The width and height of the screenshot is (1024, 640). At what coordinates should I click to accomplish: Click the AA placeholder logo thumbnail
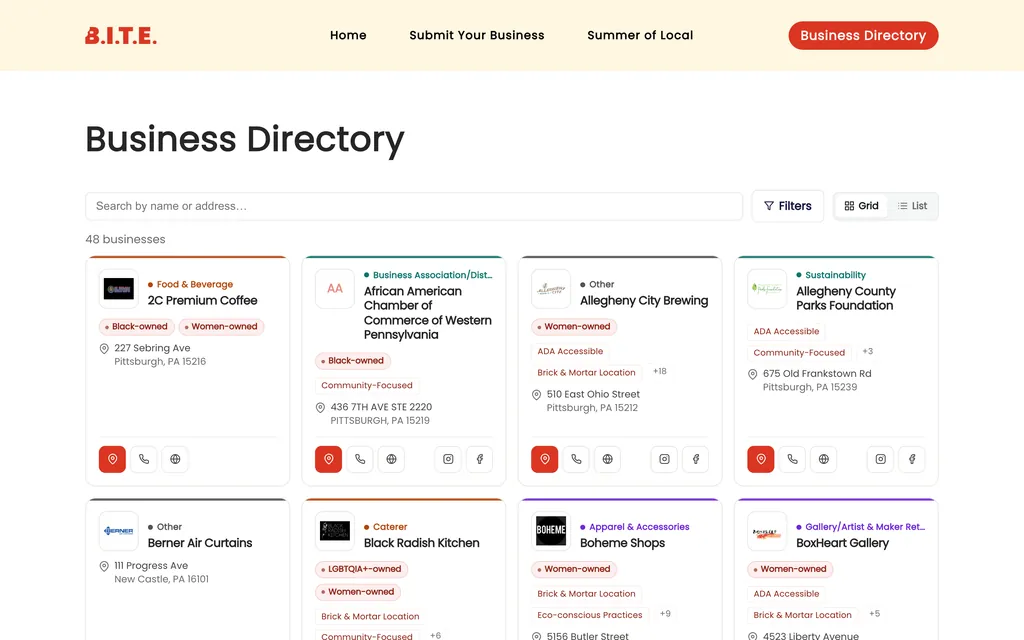(335, 289)
